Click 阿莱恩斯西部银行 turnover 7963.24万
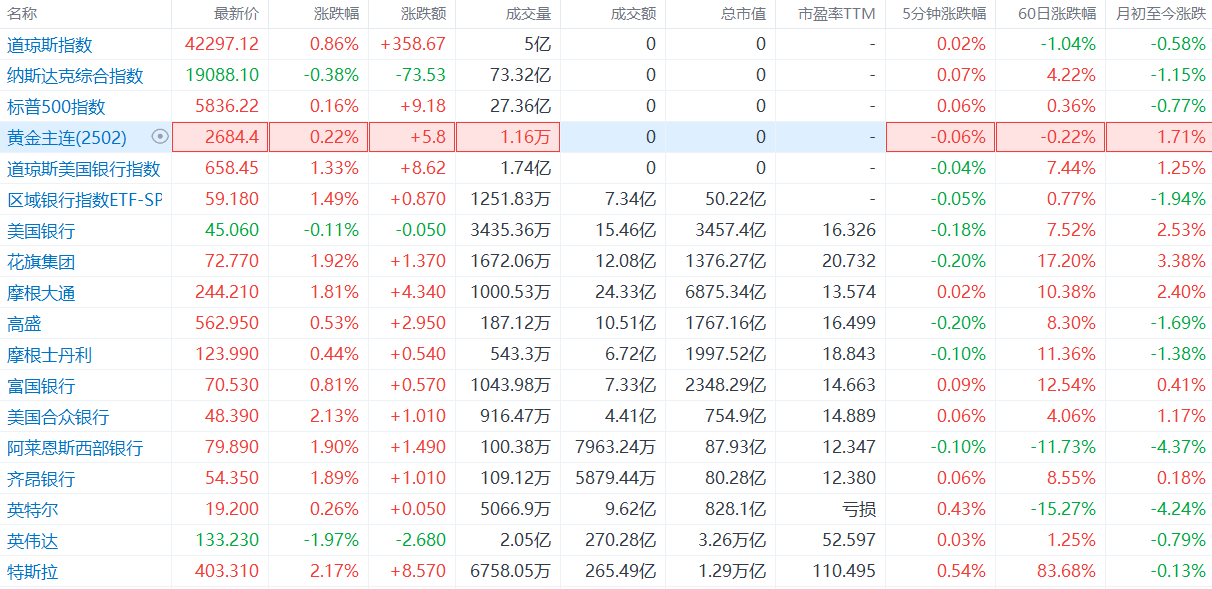 tap(617, 448)
